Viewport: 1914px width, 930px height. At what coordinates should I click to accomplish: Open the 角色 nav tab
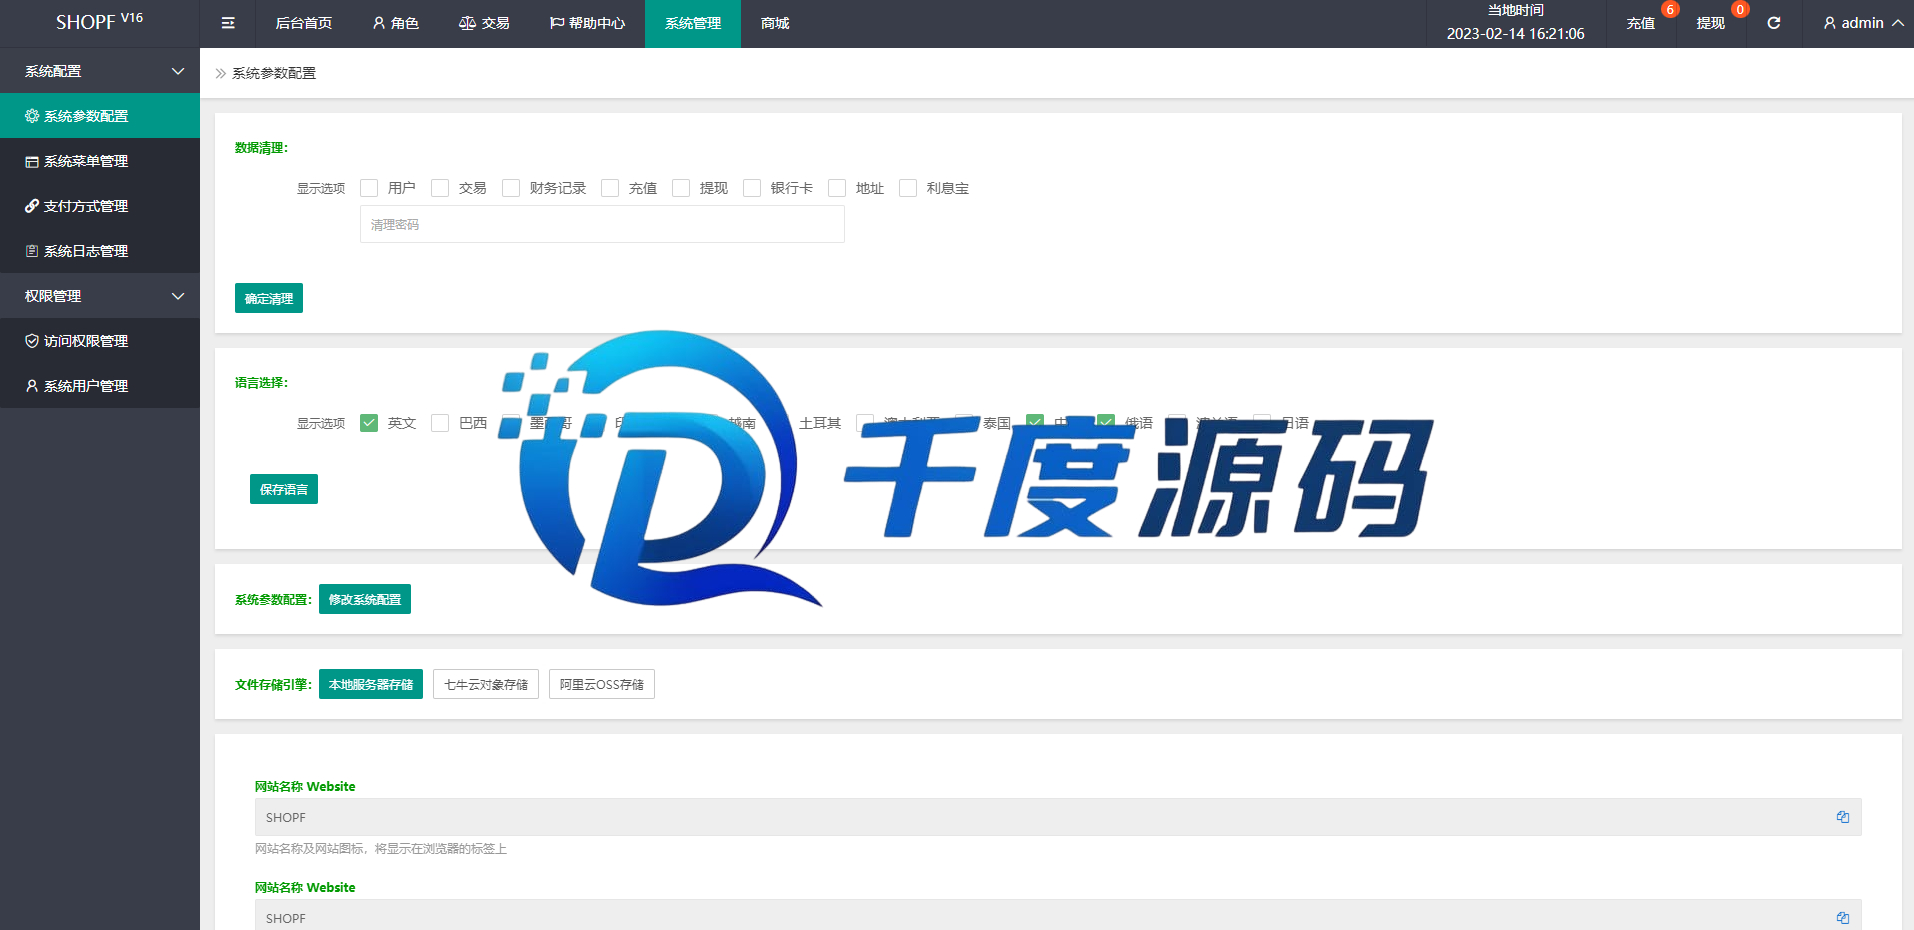395,23
